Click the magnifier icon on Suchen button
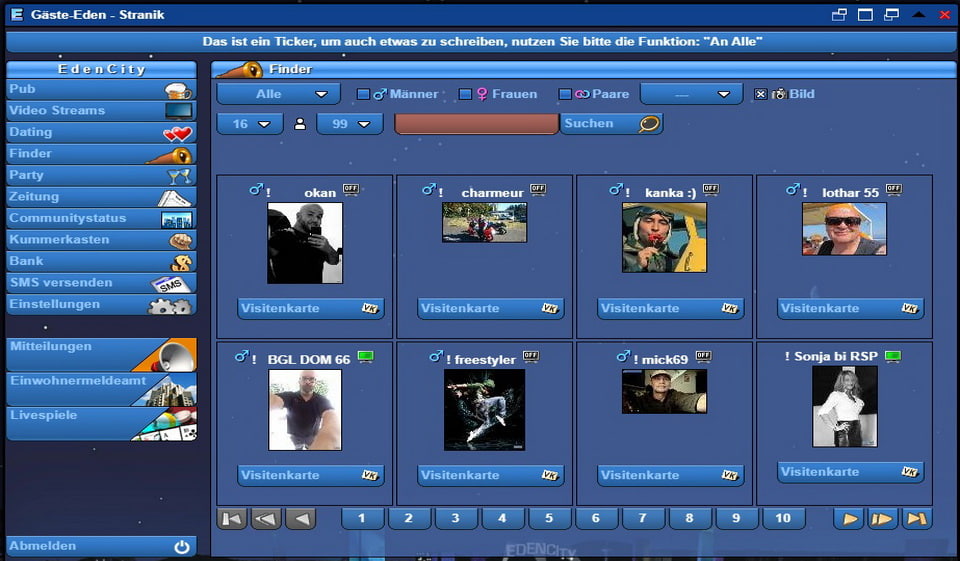 (649, 124)
